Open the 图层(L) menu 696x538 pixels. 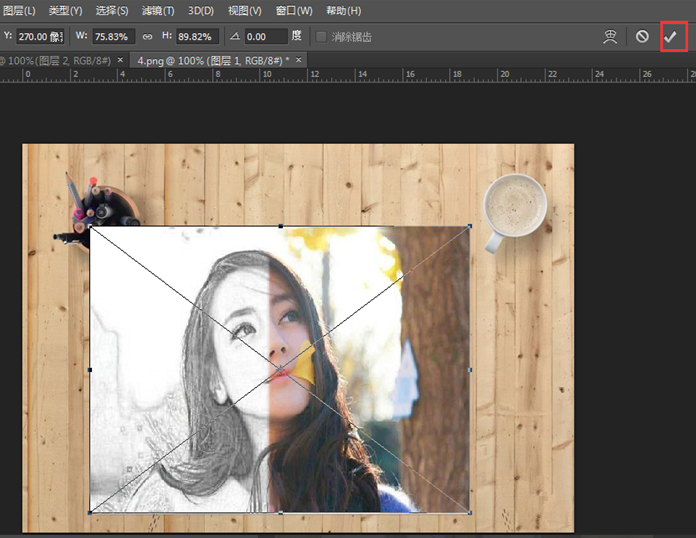tap(18, 11)
